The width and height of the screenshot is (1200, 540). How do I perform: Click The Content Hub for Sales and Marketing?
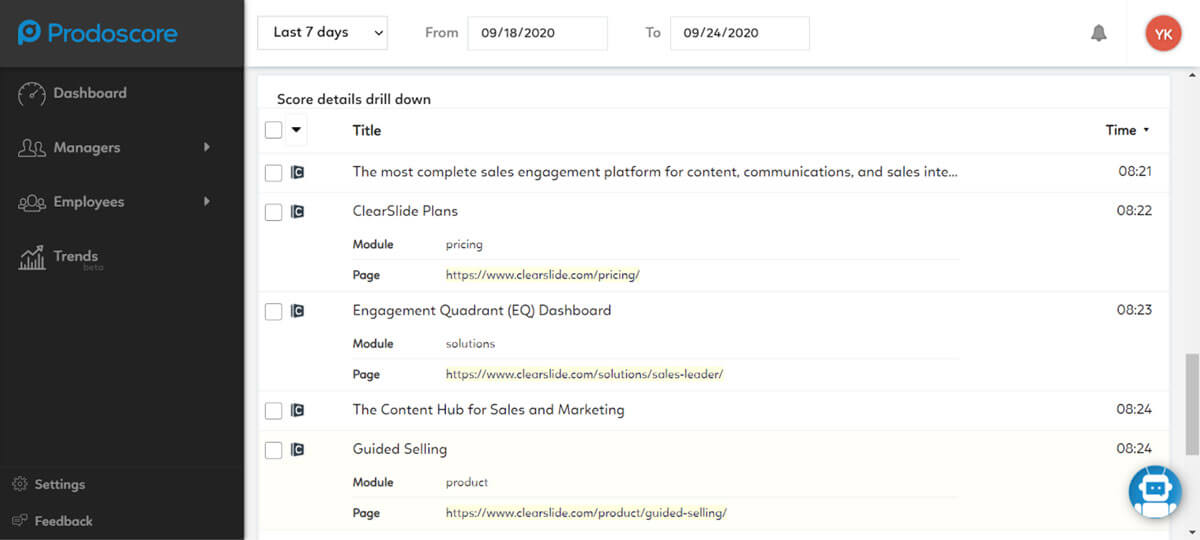point(488,410)
